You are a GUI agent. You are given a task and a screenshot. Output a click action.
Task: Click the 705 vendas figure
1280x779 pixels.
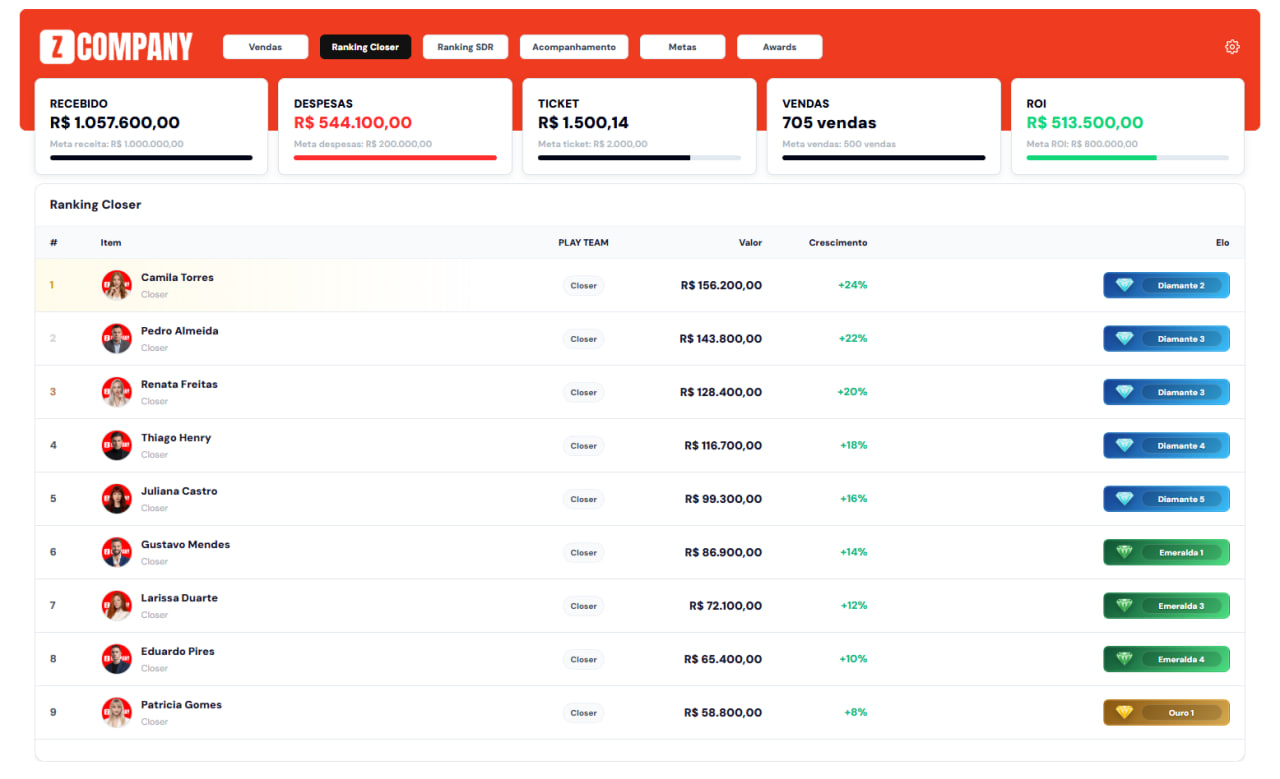[829, 123]
